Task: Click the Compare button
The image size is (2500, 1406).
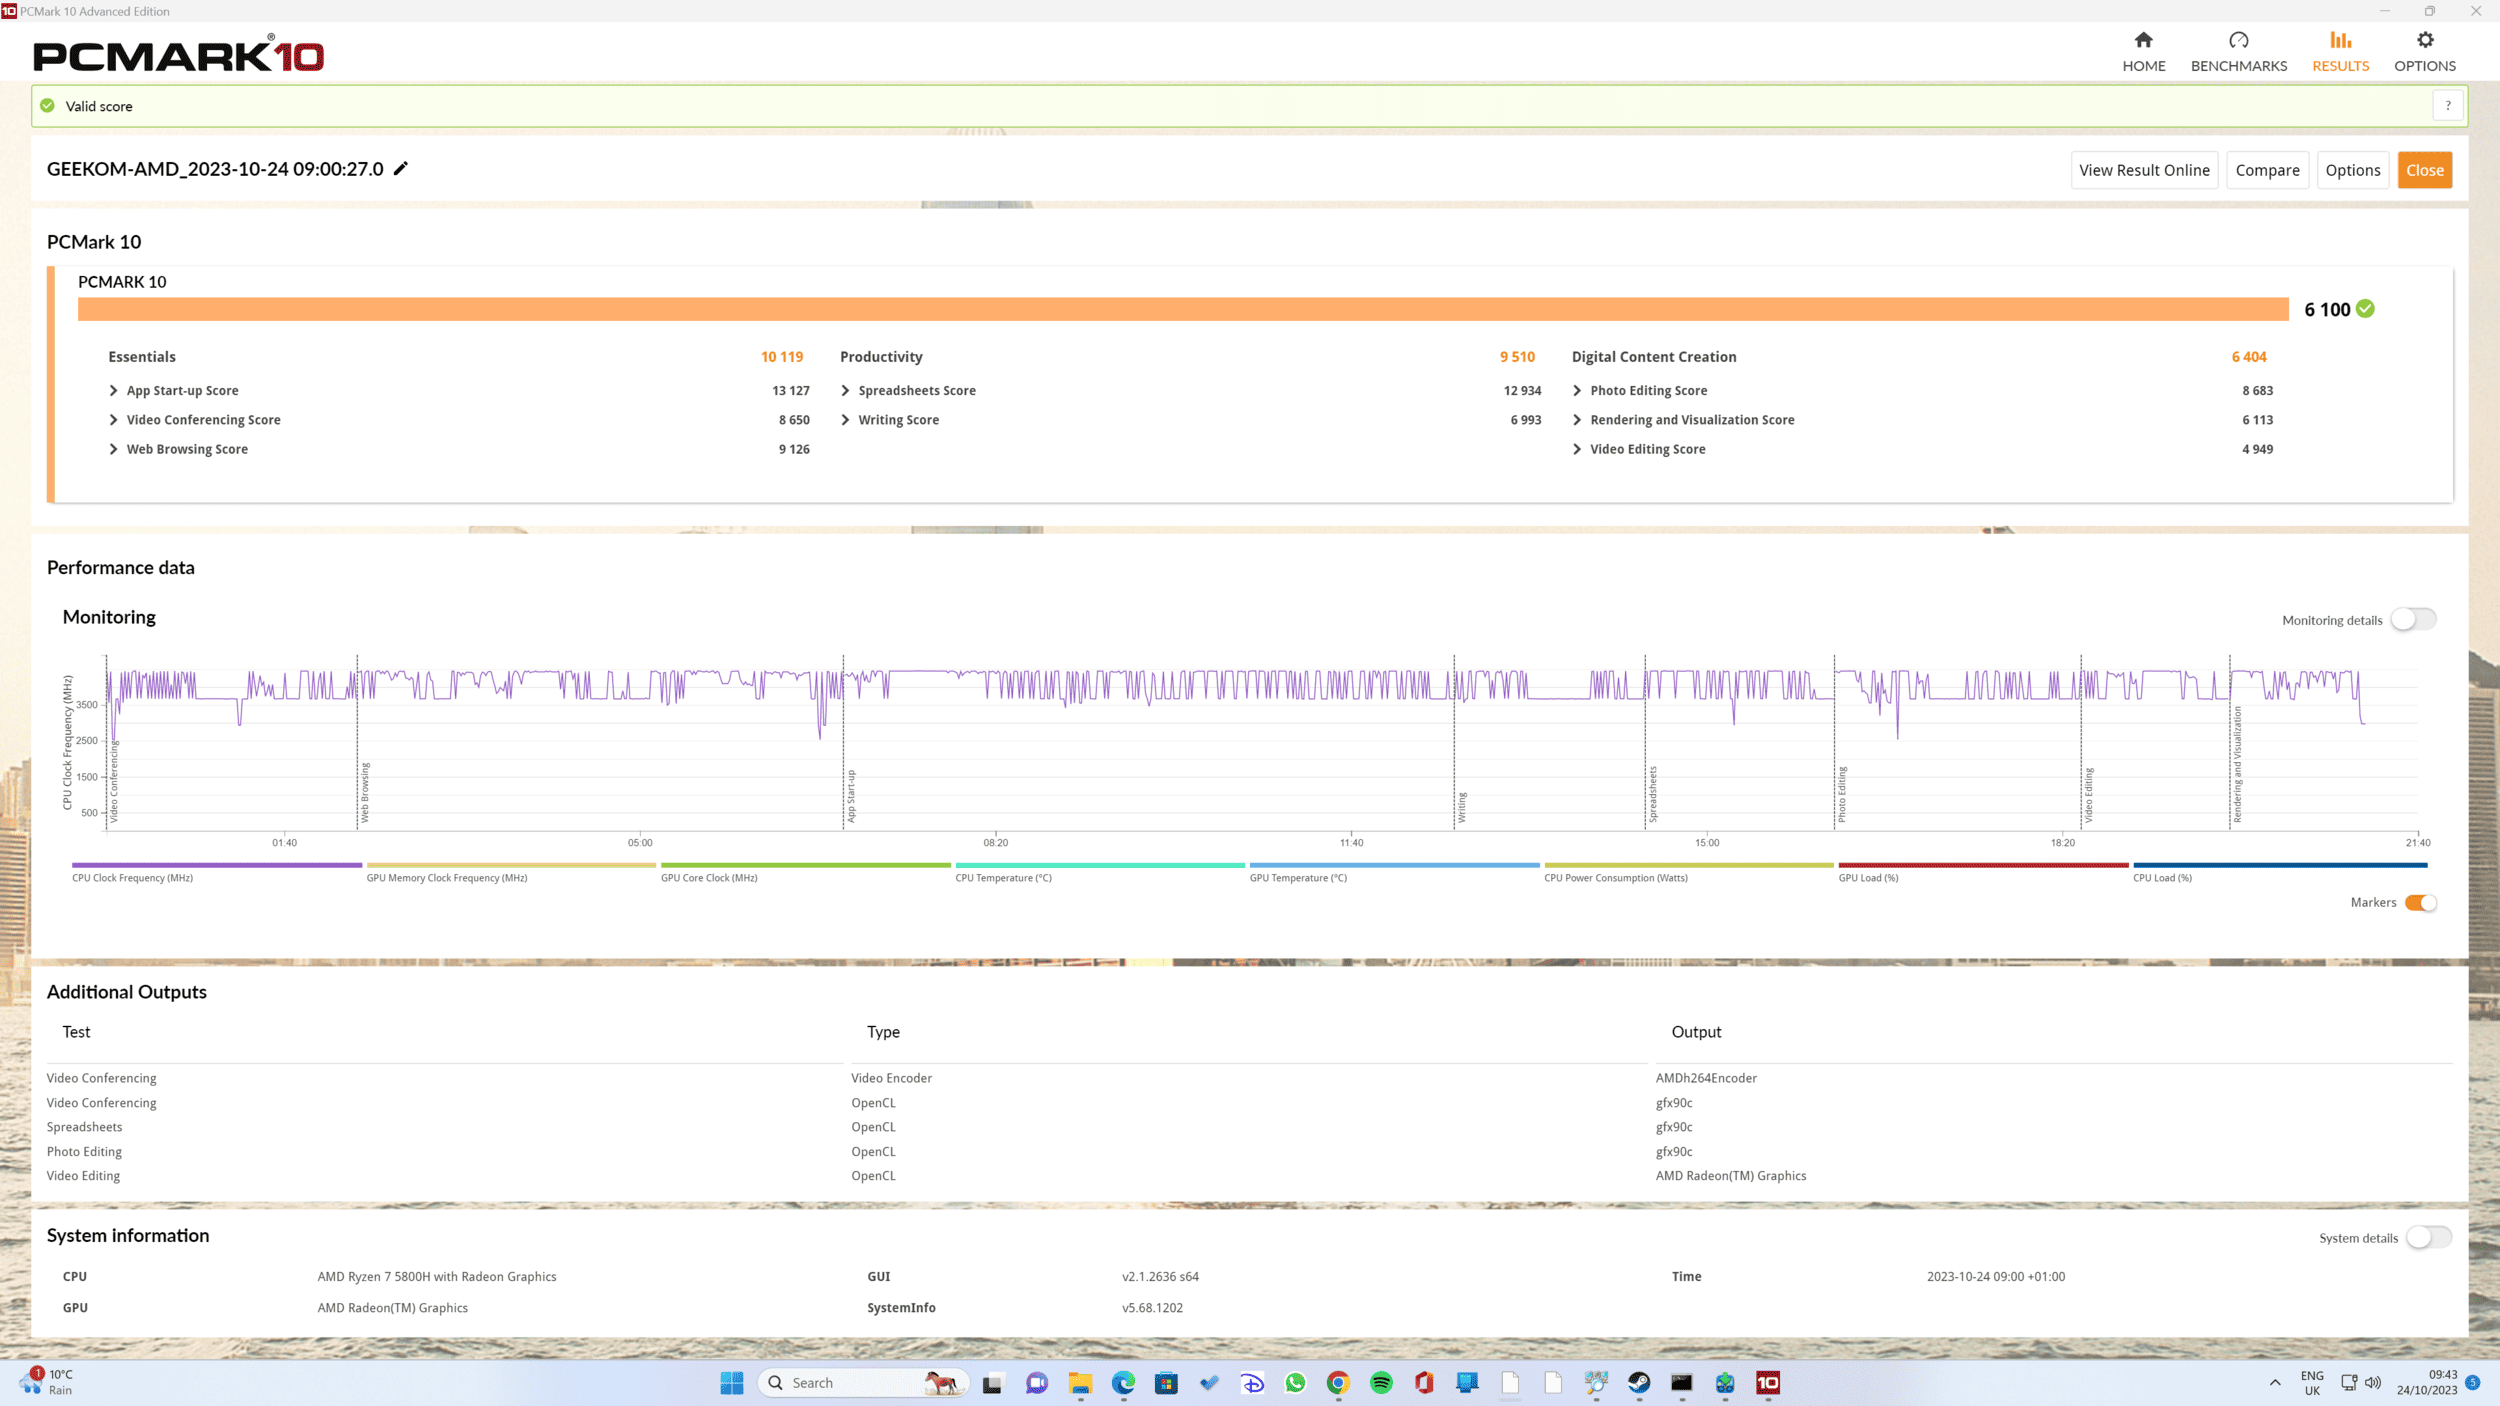Action: [x=2267, y=170]
